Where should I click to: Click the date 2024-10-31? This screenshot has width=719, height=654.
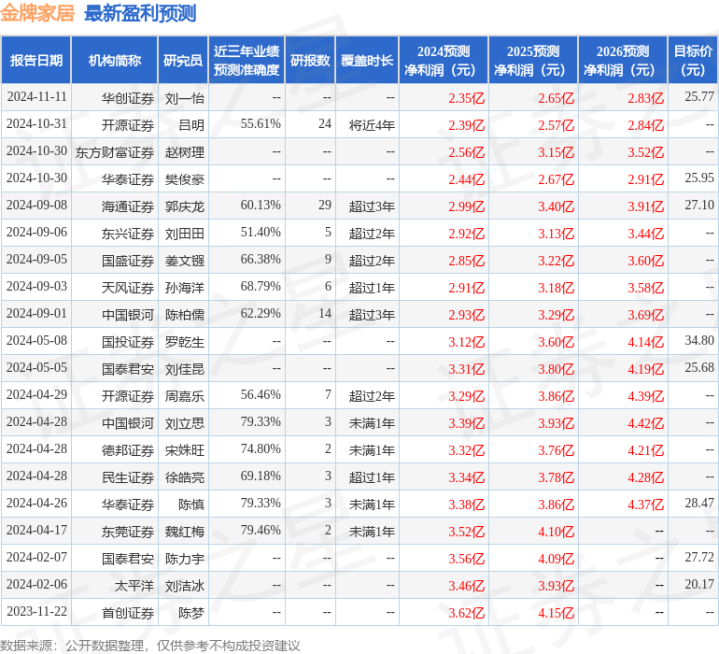37,124
